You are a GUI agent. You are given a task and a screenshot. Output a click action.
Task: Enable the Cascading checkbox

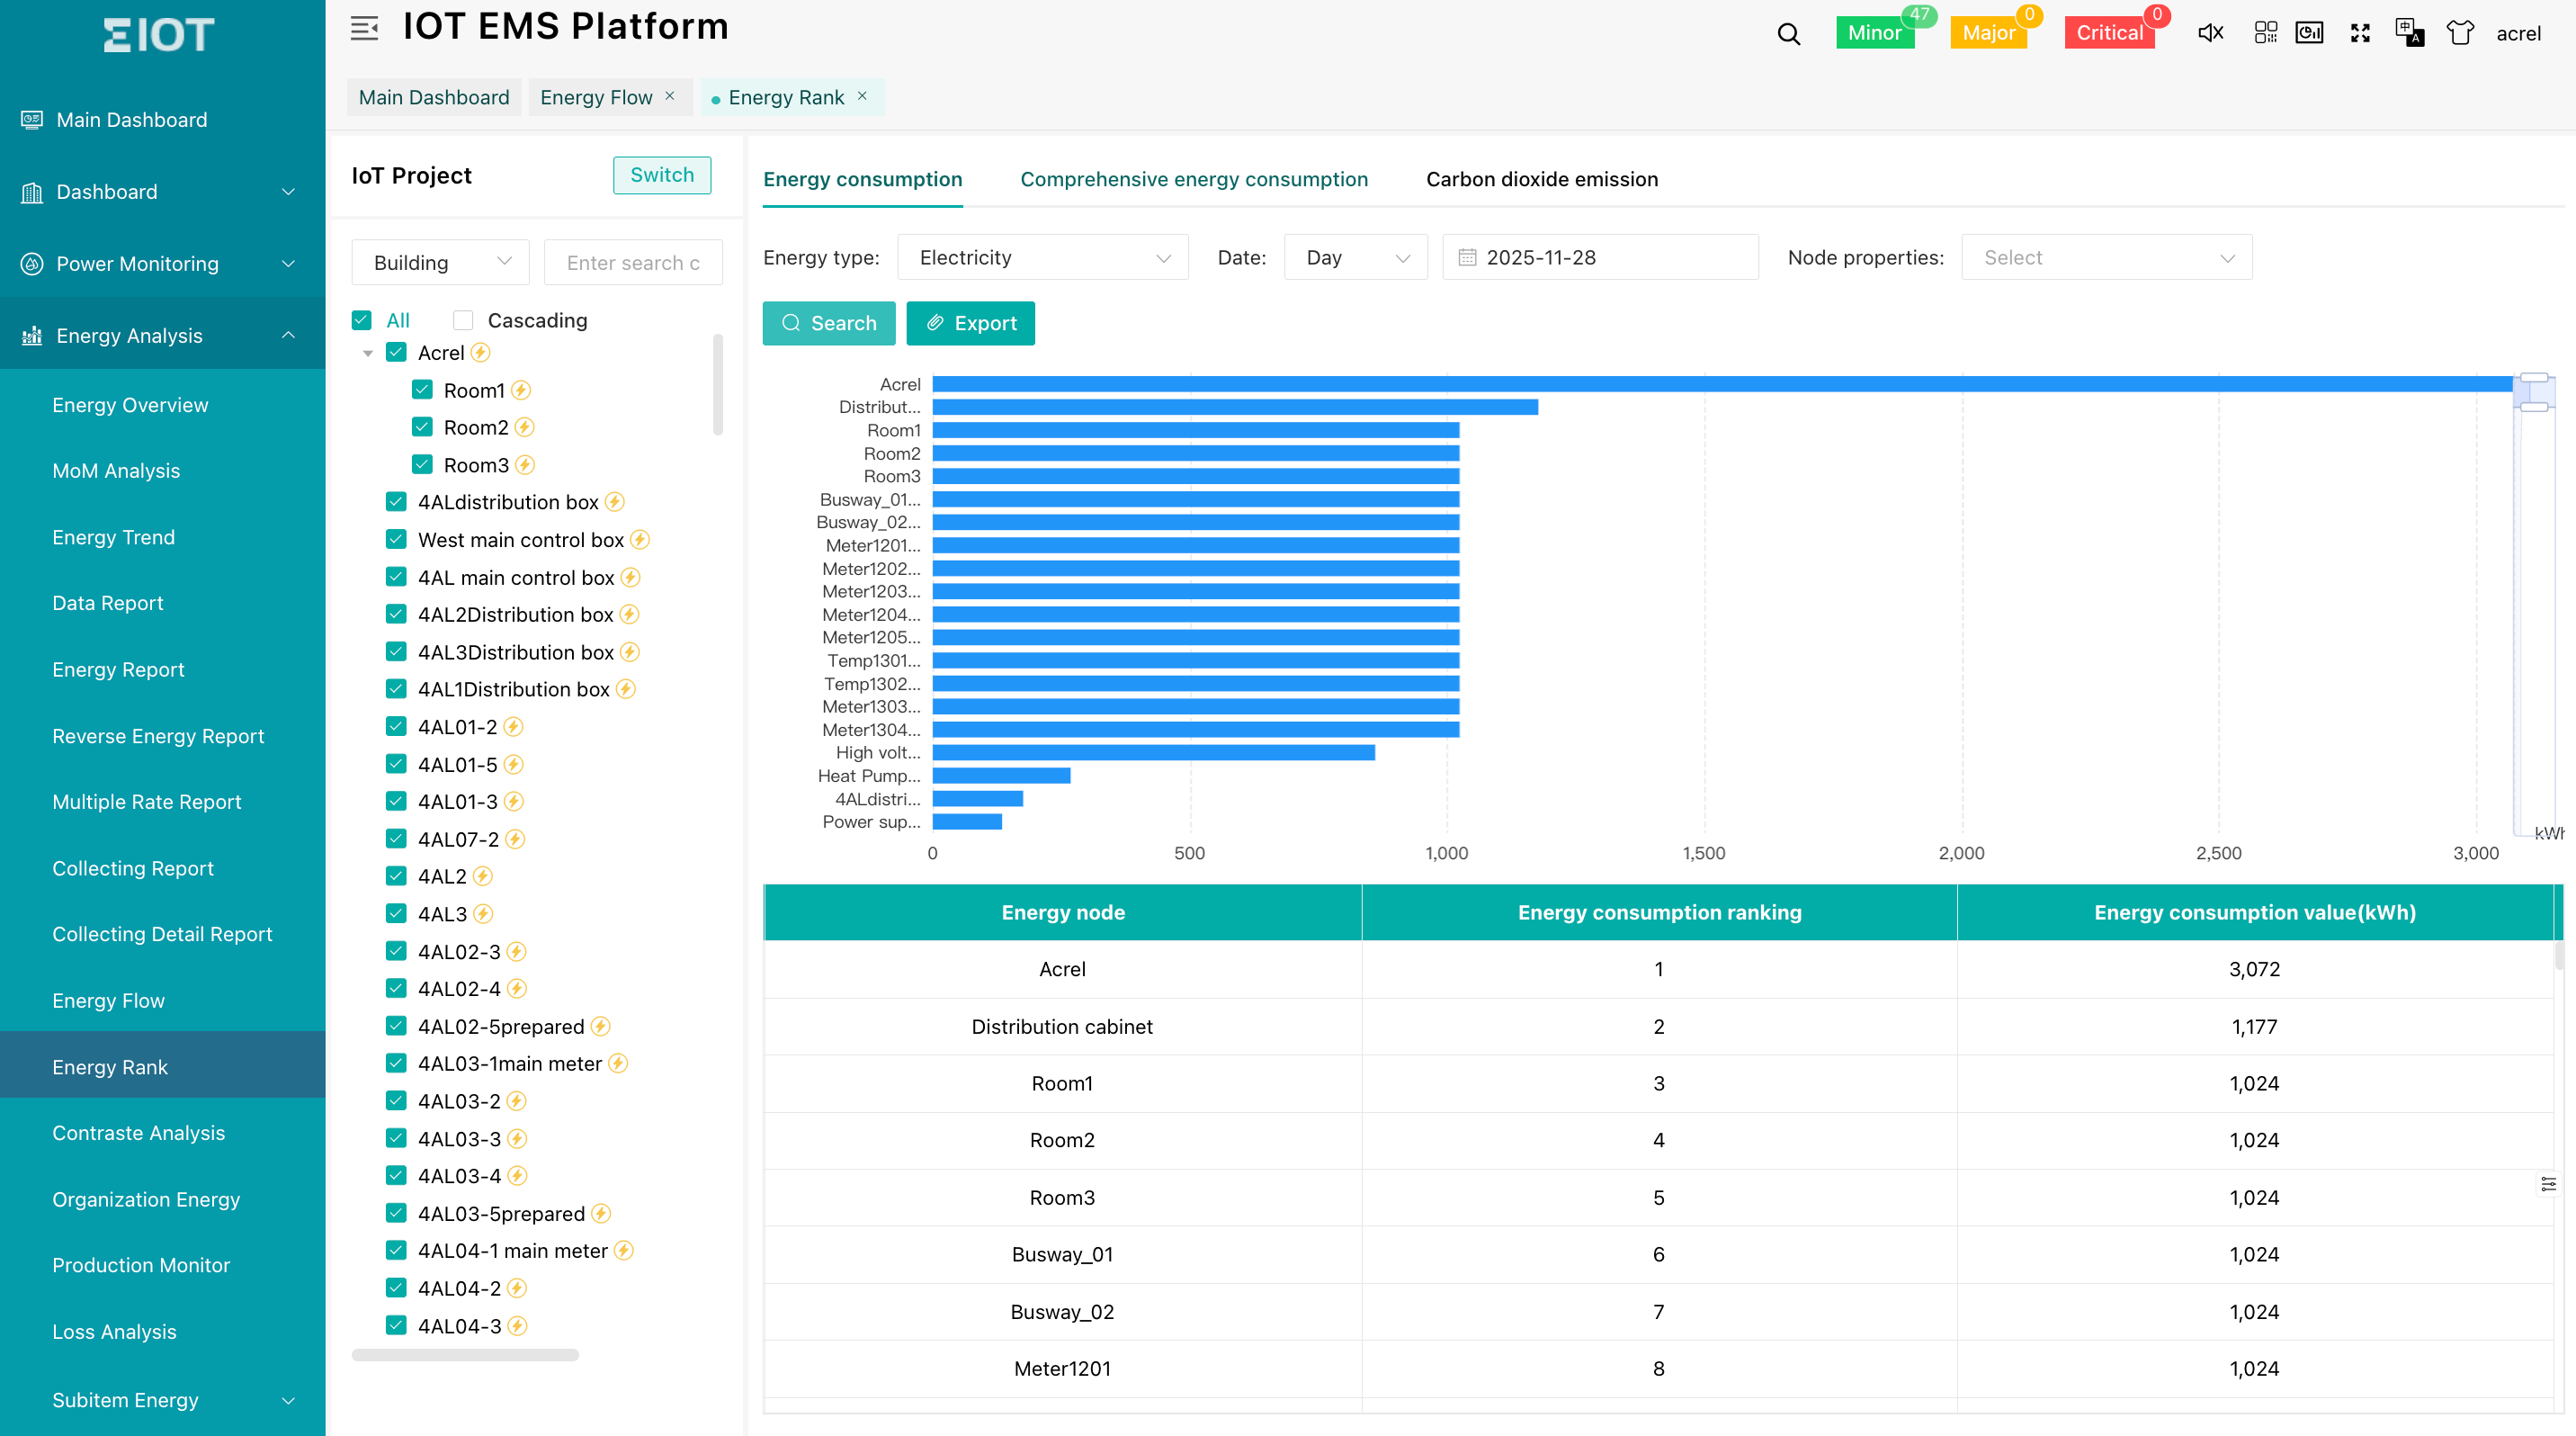tap(463, 320)
